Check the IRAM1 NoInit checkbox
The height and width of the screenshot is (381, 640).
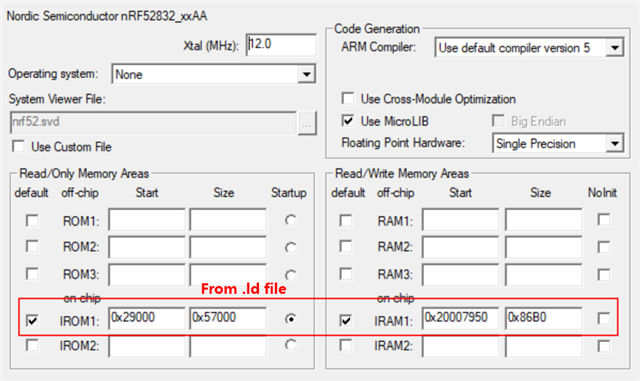604,319
